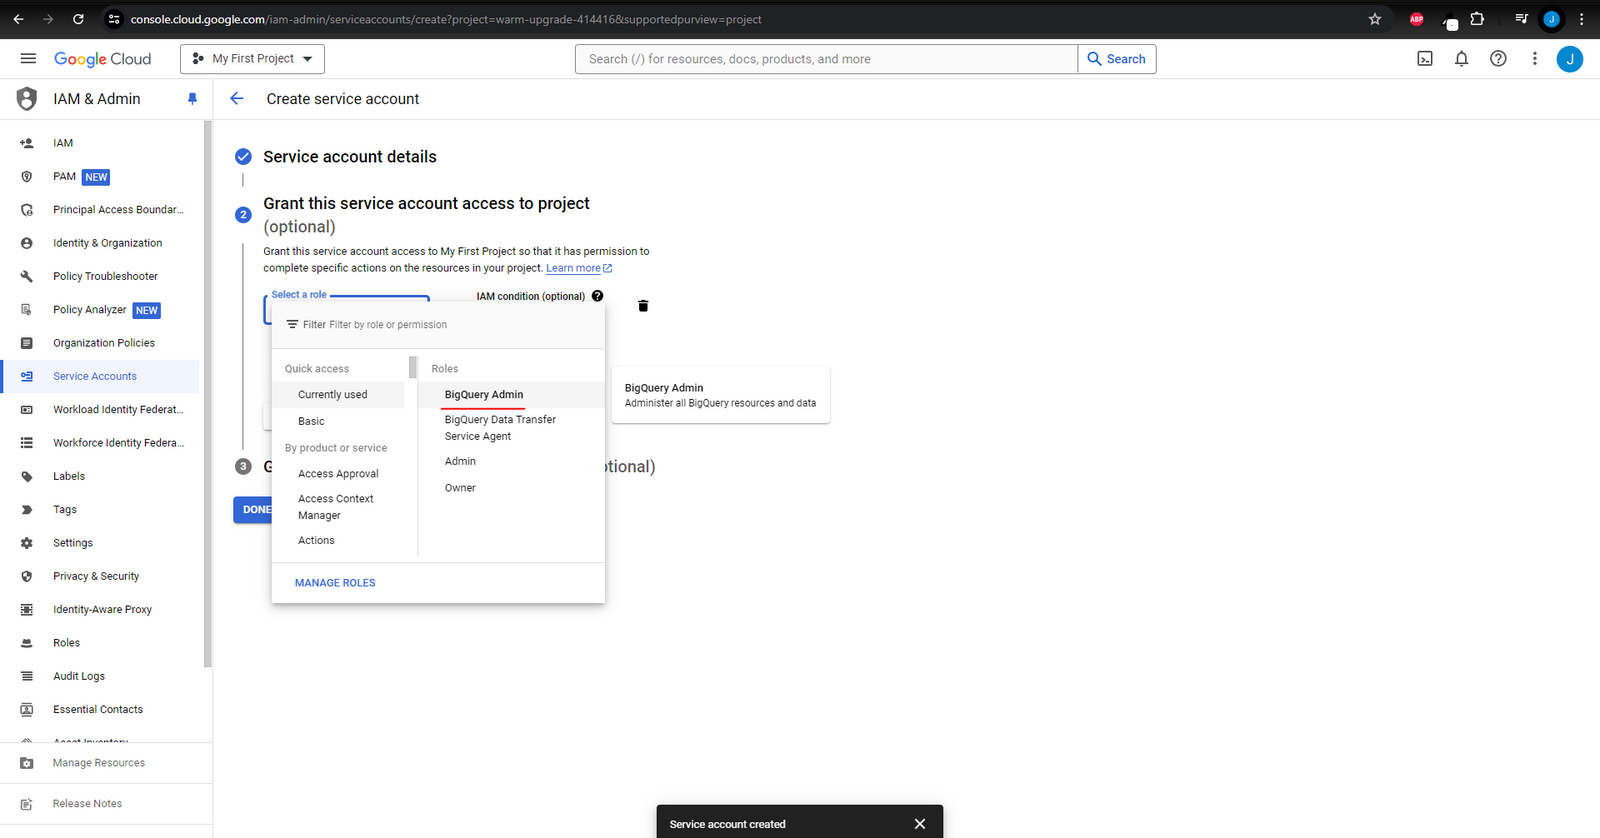Click the Tags icon in sidebar
This screenshot has width=1600, height=838.
pos(27,510)
